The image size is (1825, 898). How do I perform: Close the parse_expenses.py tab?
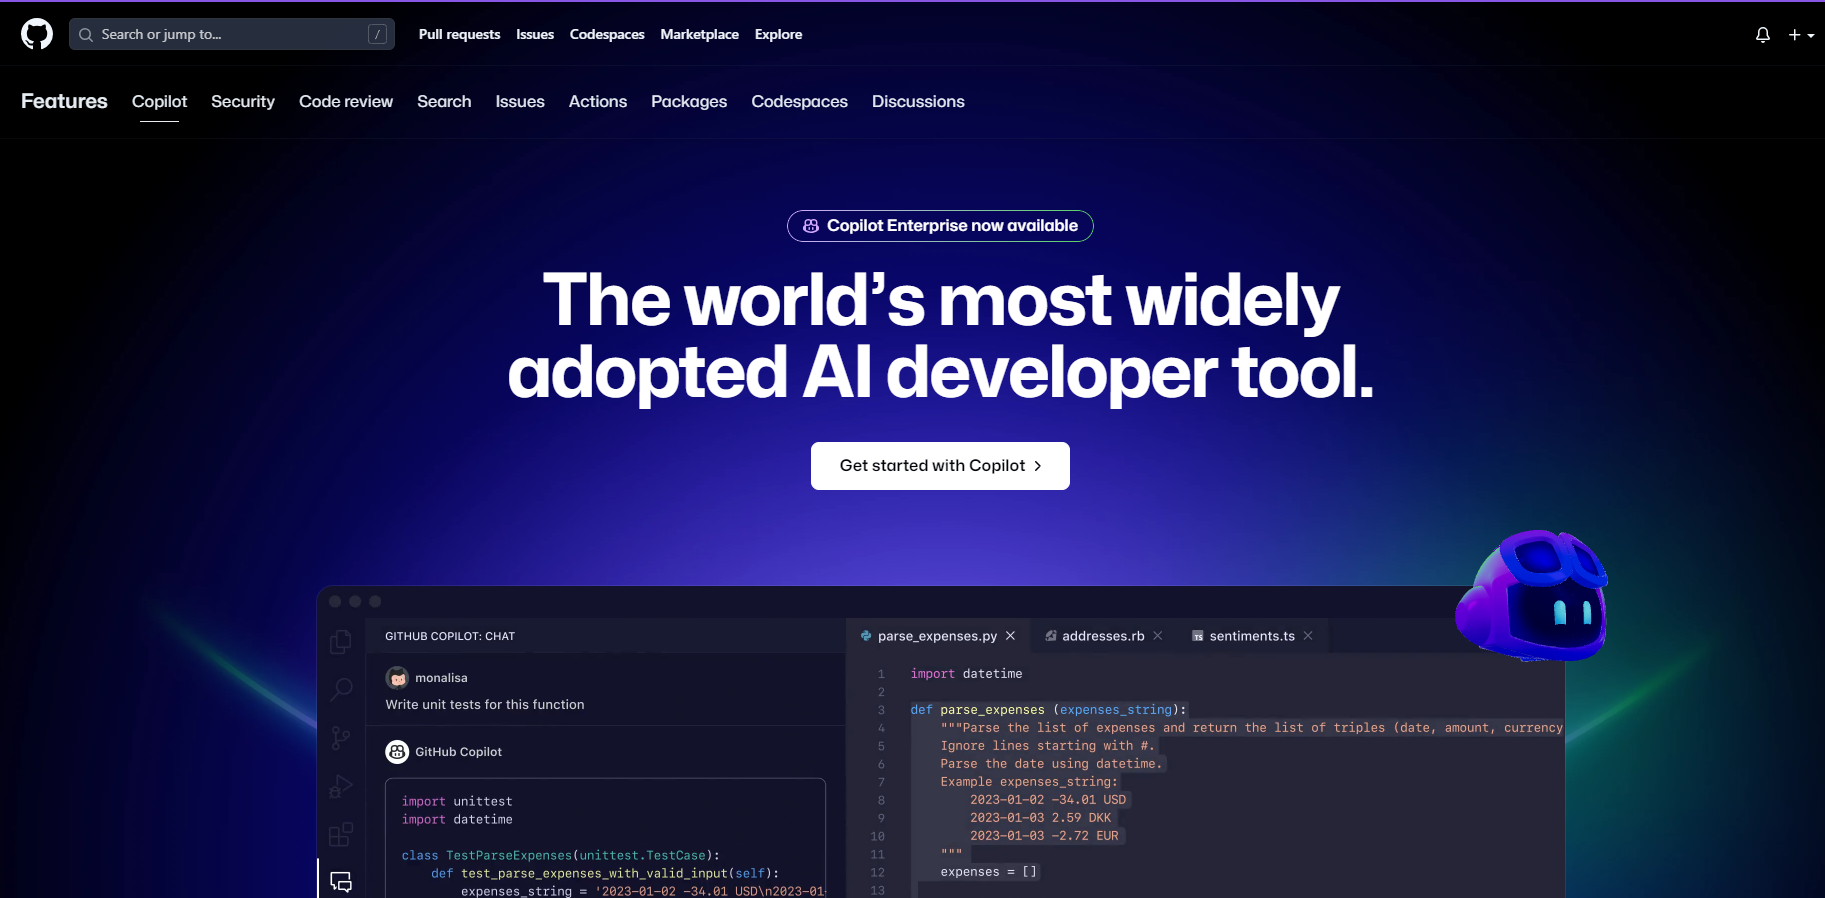click(x=1010, y=636)
